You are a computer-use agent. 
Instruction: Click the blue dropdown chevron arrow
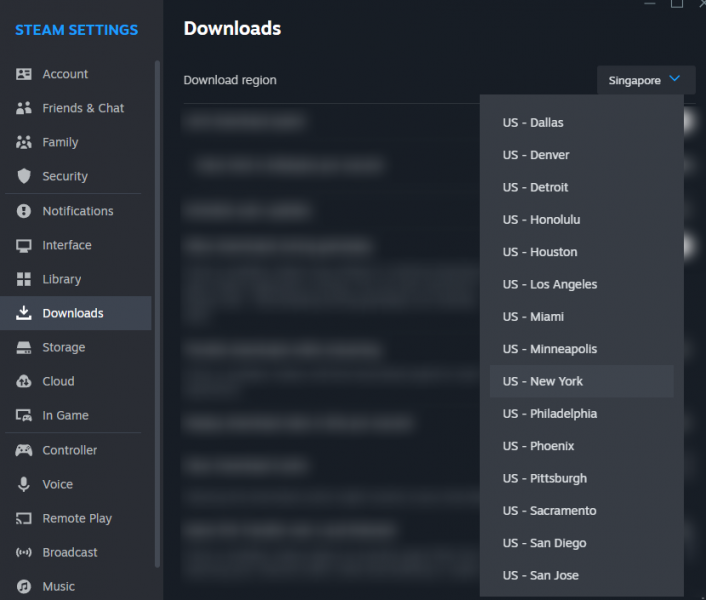click(674, 79)
